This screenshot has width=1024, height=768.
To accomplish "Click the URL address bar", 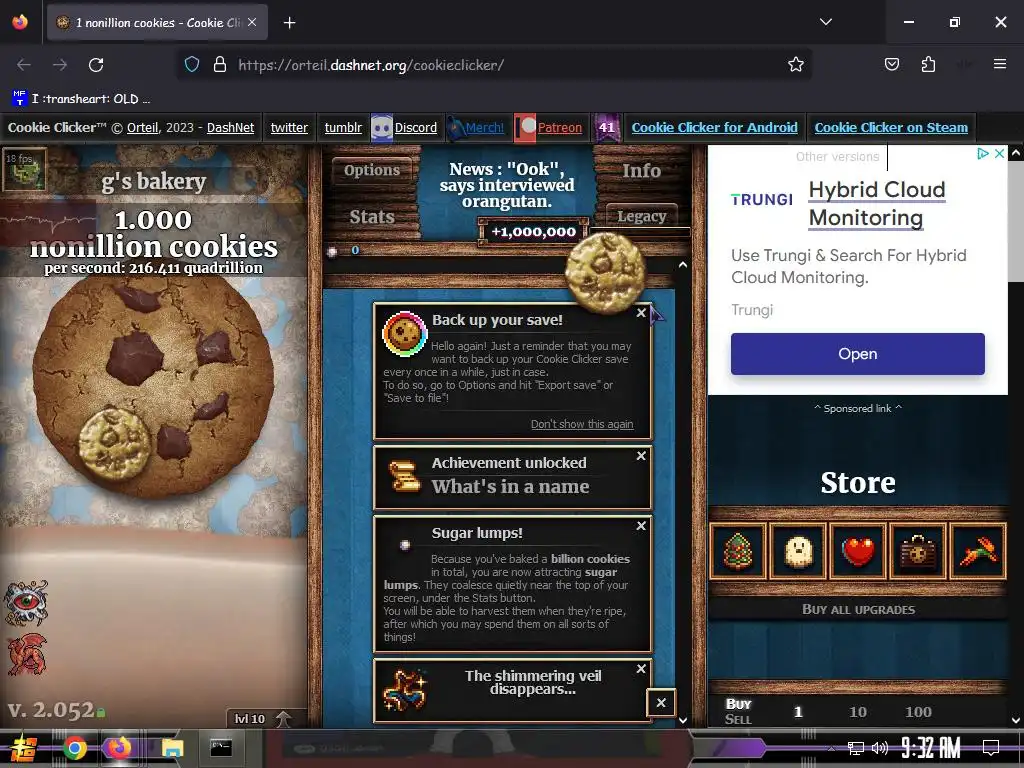I will coord(494,65).
